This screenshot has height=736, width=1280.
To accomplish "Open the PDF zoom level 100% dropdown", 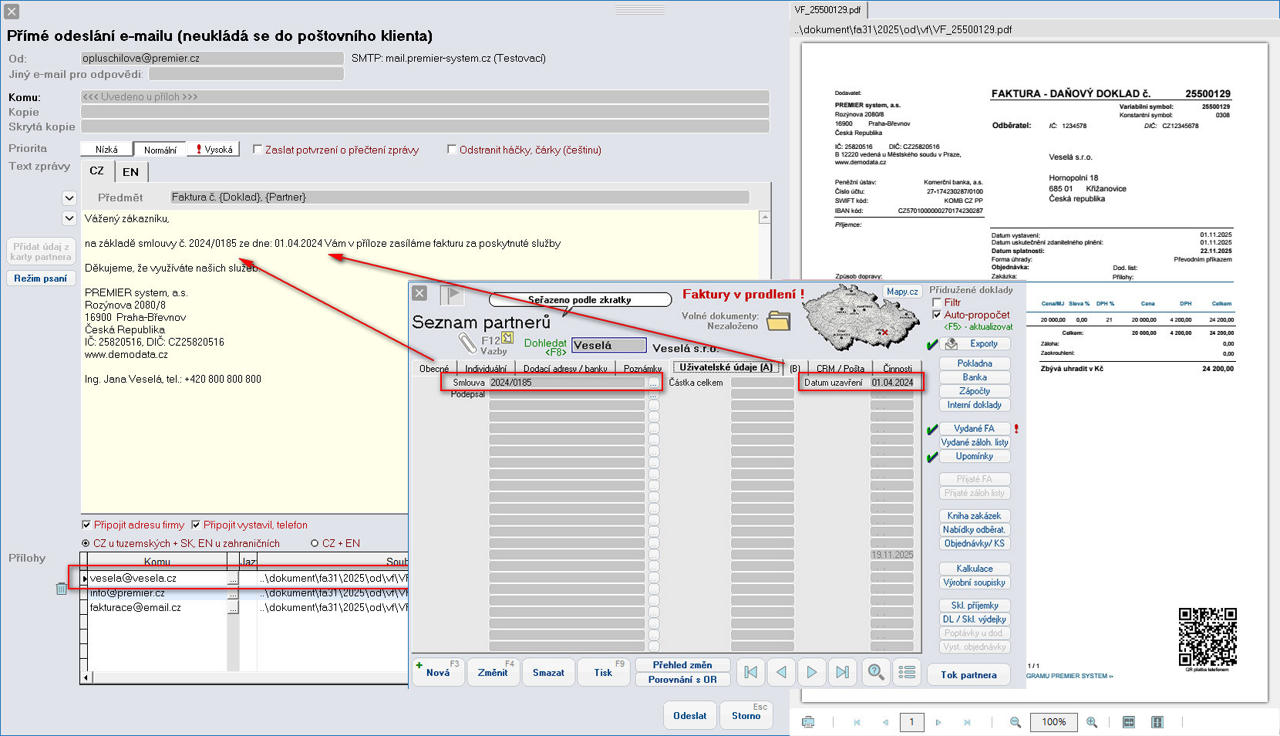I will (1053, 722).
